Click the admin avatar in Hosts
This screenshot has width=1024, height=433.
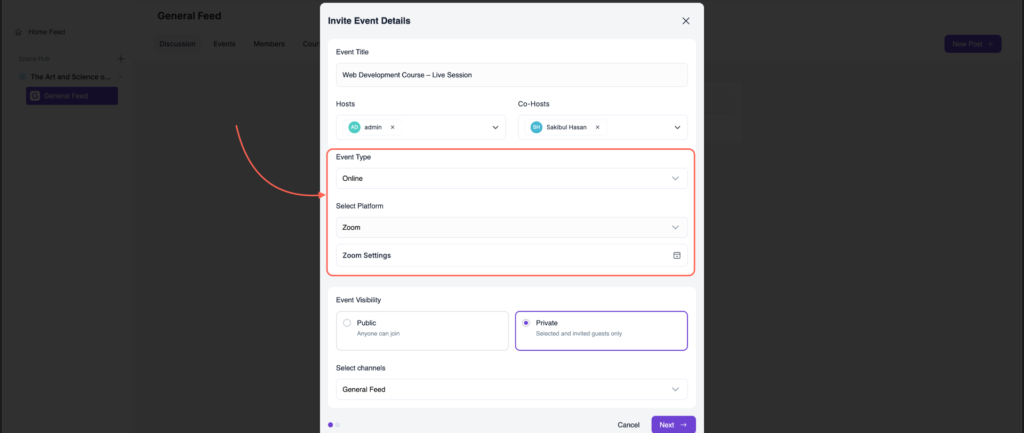[x=354, y=127]
